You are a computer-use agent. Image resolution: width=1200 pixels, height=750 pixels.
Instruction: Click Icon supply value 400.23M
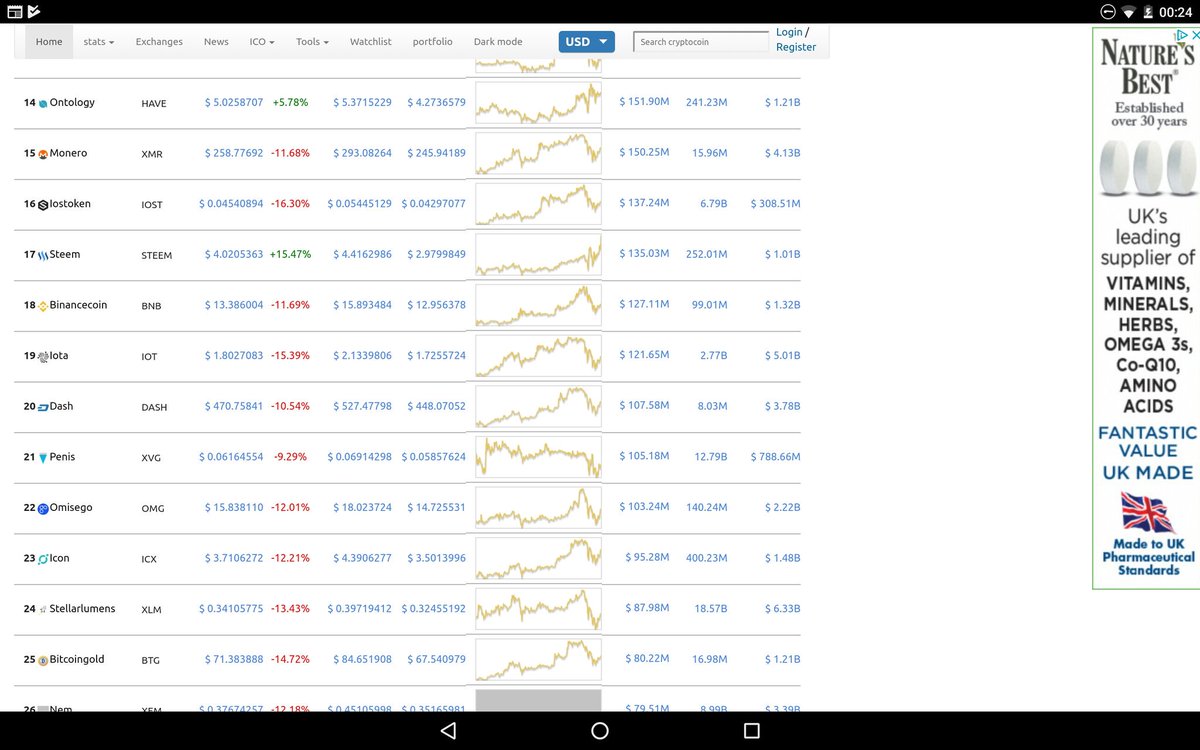707,557
